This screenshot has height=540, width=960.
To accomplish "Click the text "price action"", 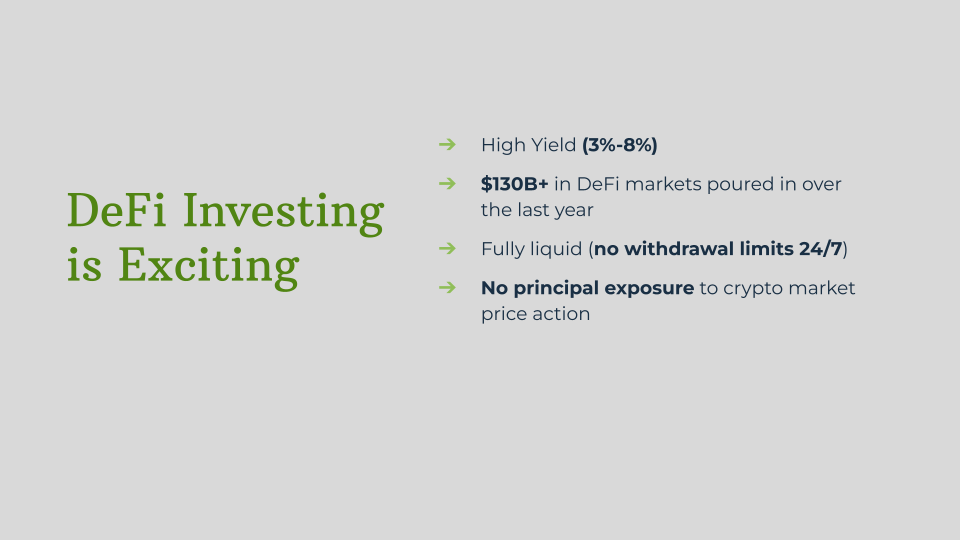I will pyautogui.click(x=536, y=314).
